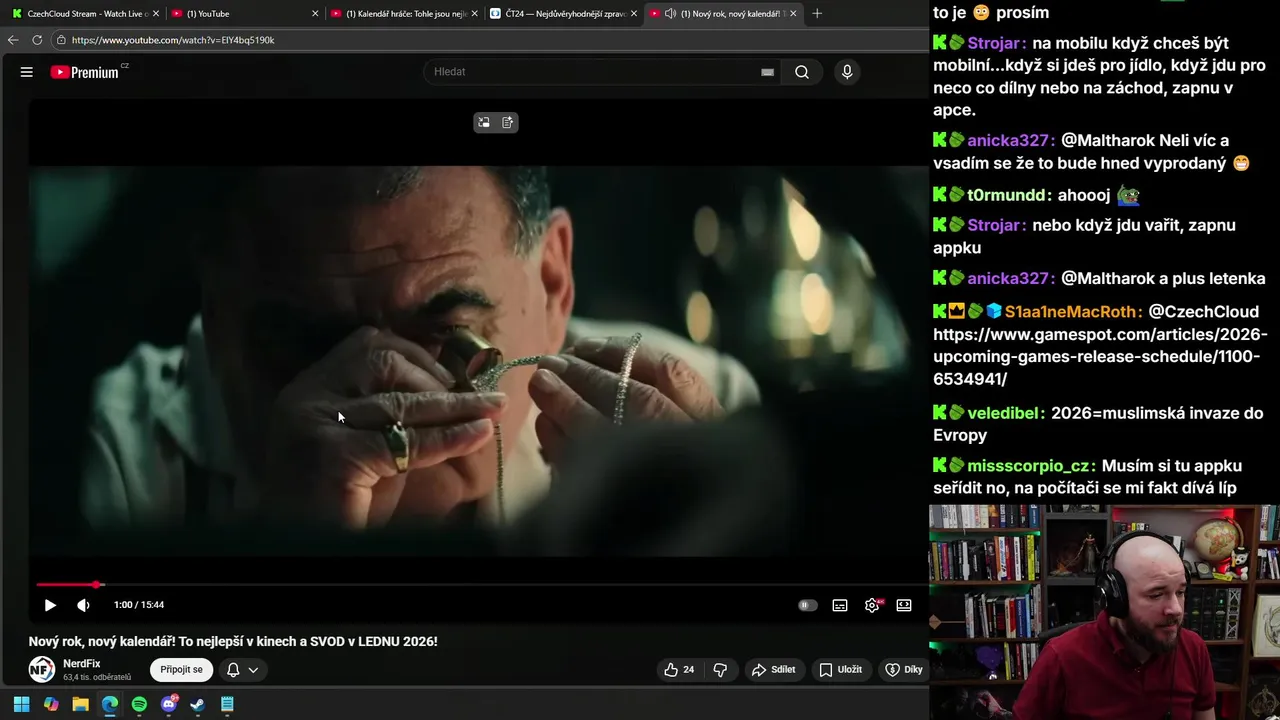1280x720 pixels.
Task: Open Microsoft Edge from the taskbar
Action: (x=110, y=704)
